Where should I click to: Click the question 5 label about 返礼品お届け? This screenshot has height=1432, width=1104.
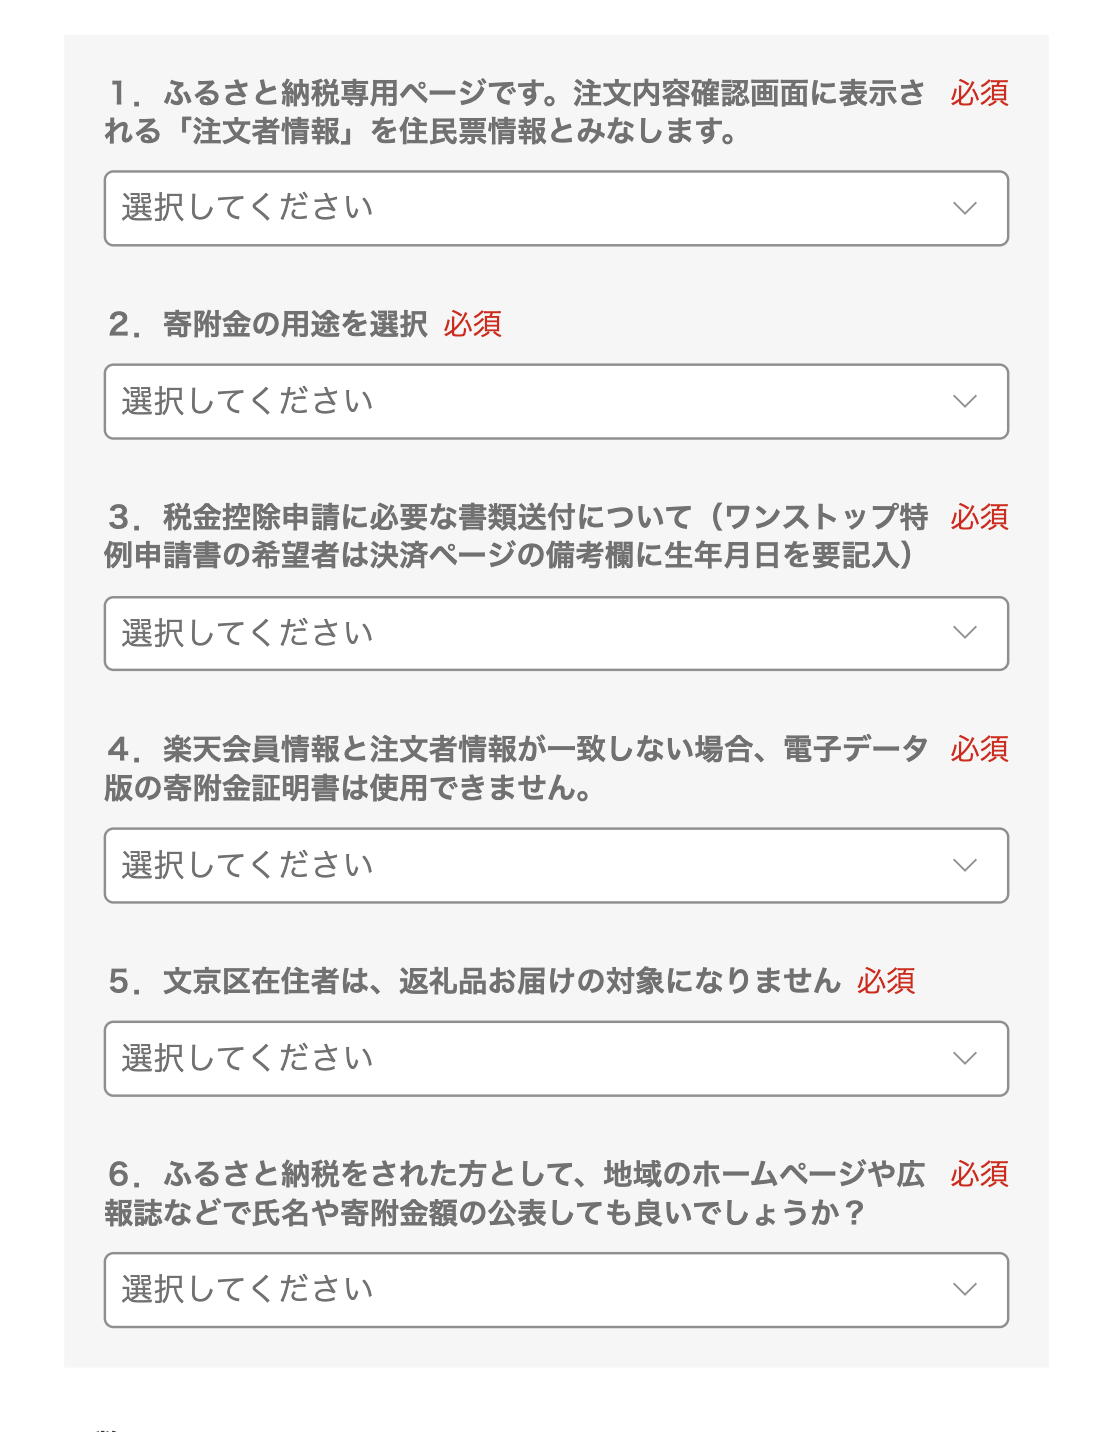pyautogui.click(x=475, y=981)
